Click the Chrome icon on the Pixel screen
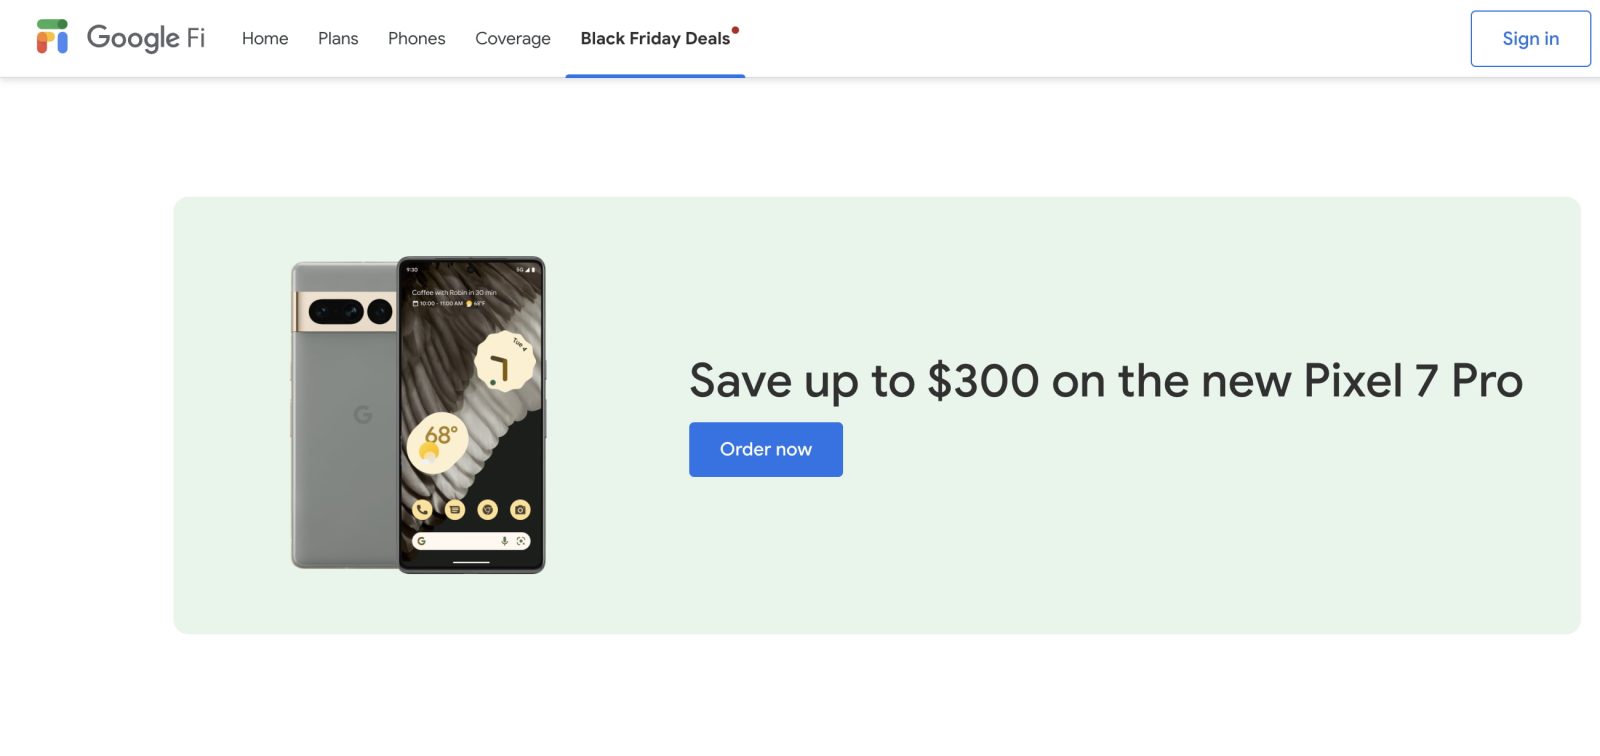Screen dimensions: 1600x756 coord(488,510)
